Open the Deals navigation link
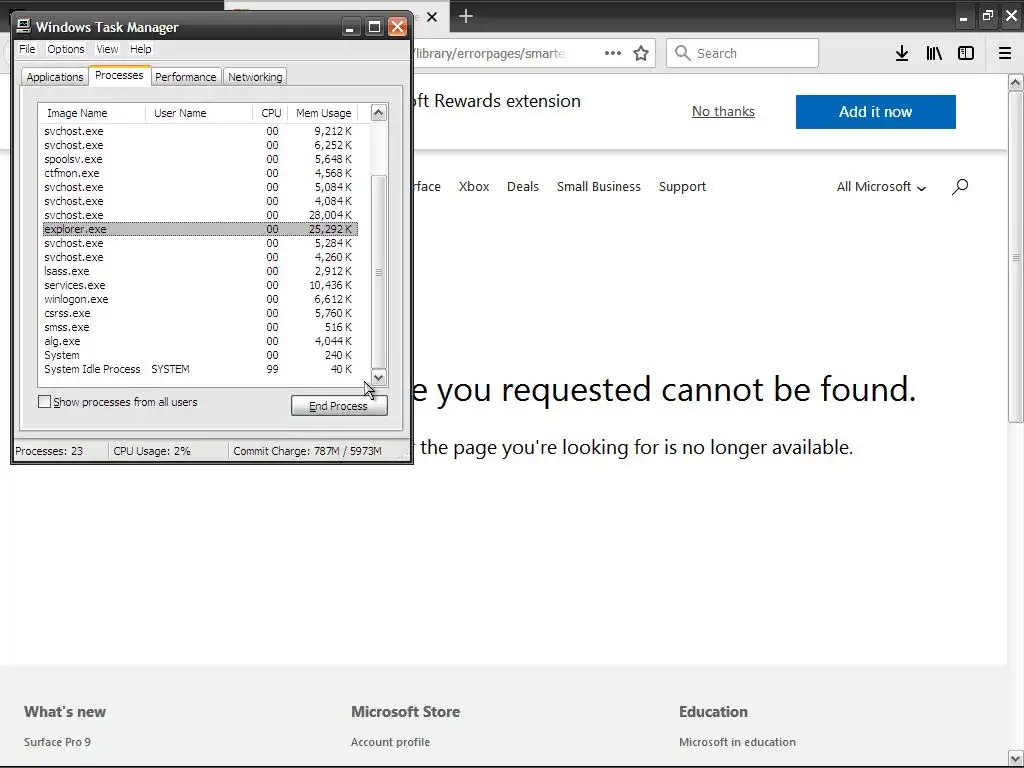 coord(523,187)
